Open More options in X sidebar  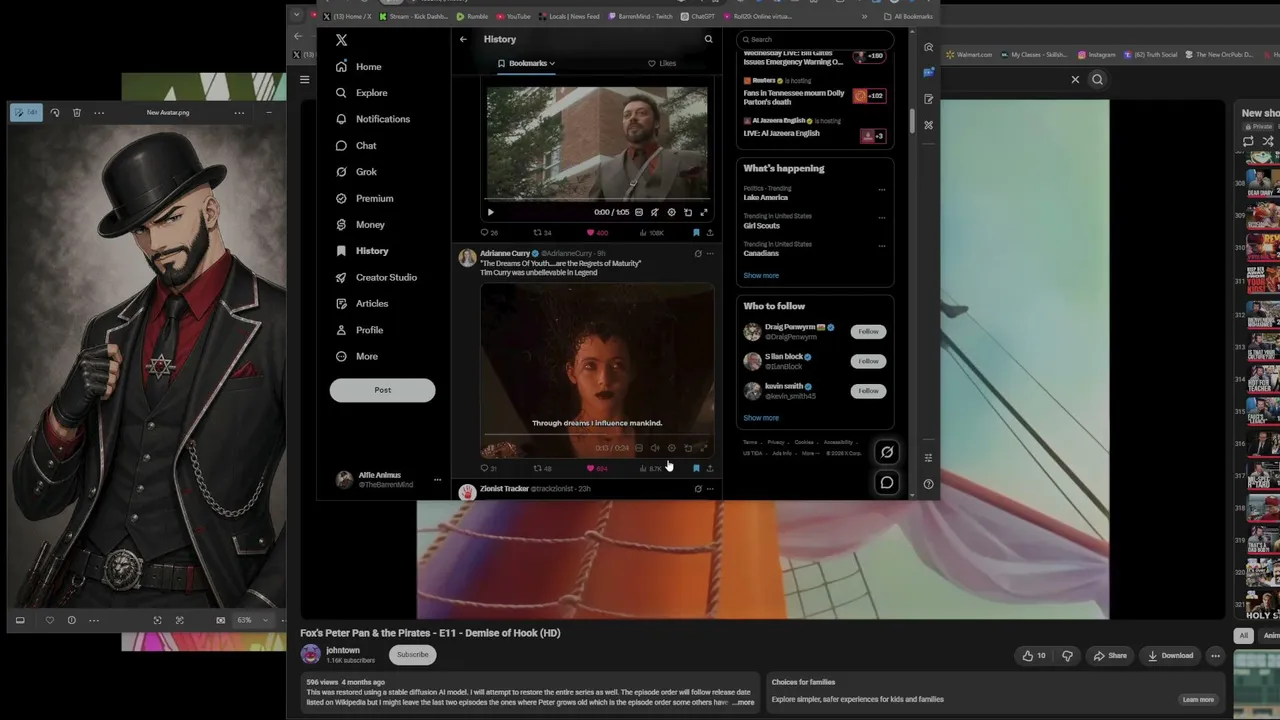[357, 357]
